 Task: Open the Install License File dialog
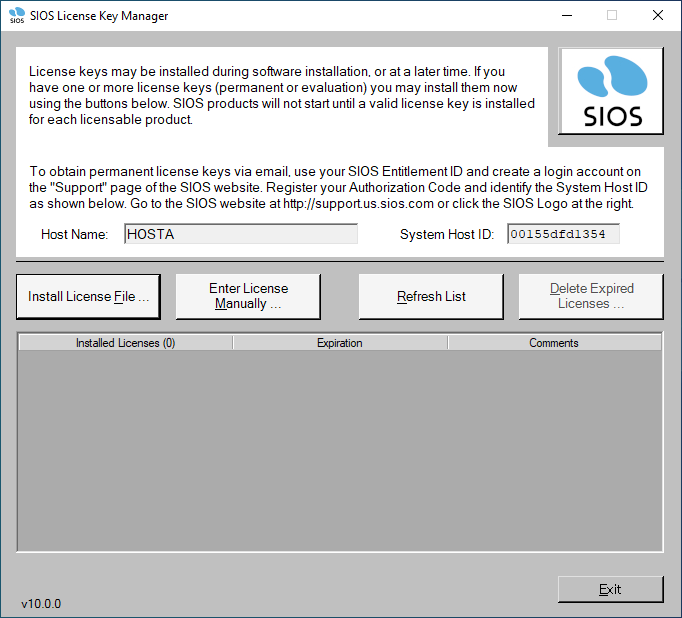88,297
